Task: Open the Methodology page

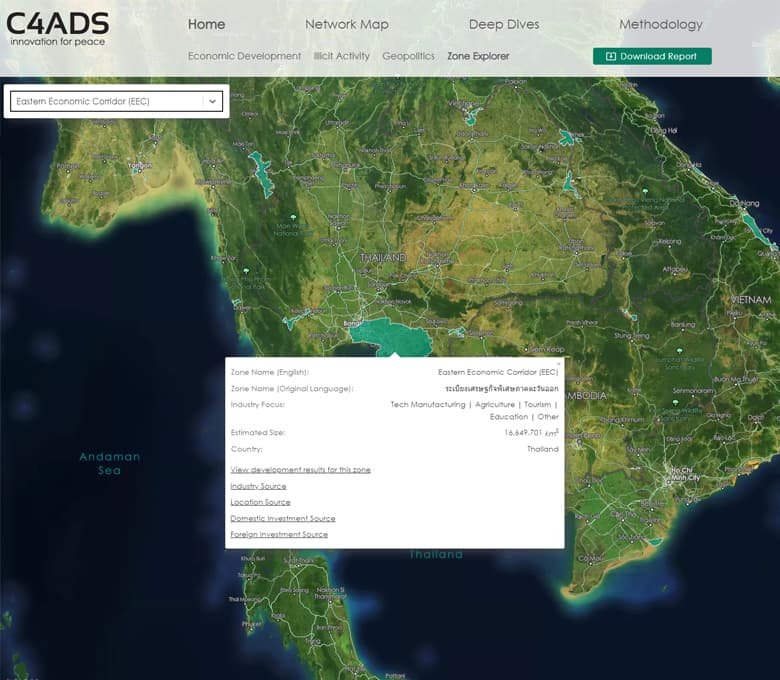Action: coord(660,24)
